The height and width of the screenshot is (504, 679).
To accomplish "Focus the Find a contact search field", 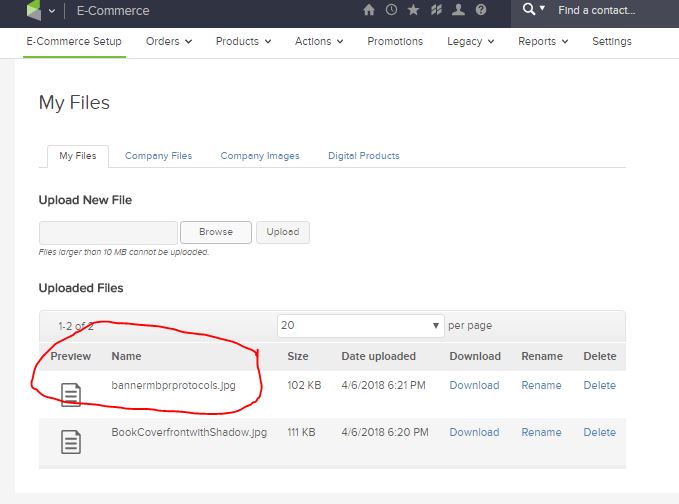I will [x=596, y=10].
